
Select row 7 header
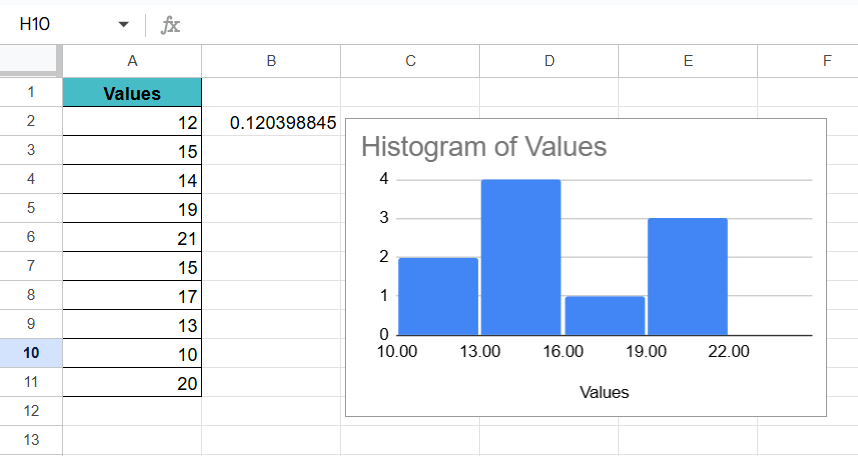[x=31, y=266]
